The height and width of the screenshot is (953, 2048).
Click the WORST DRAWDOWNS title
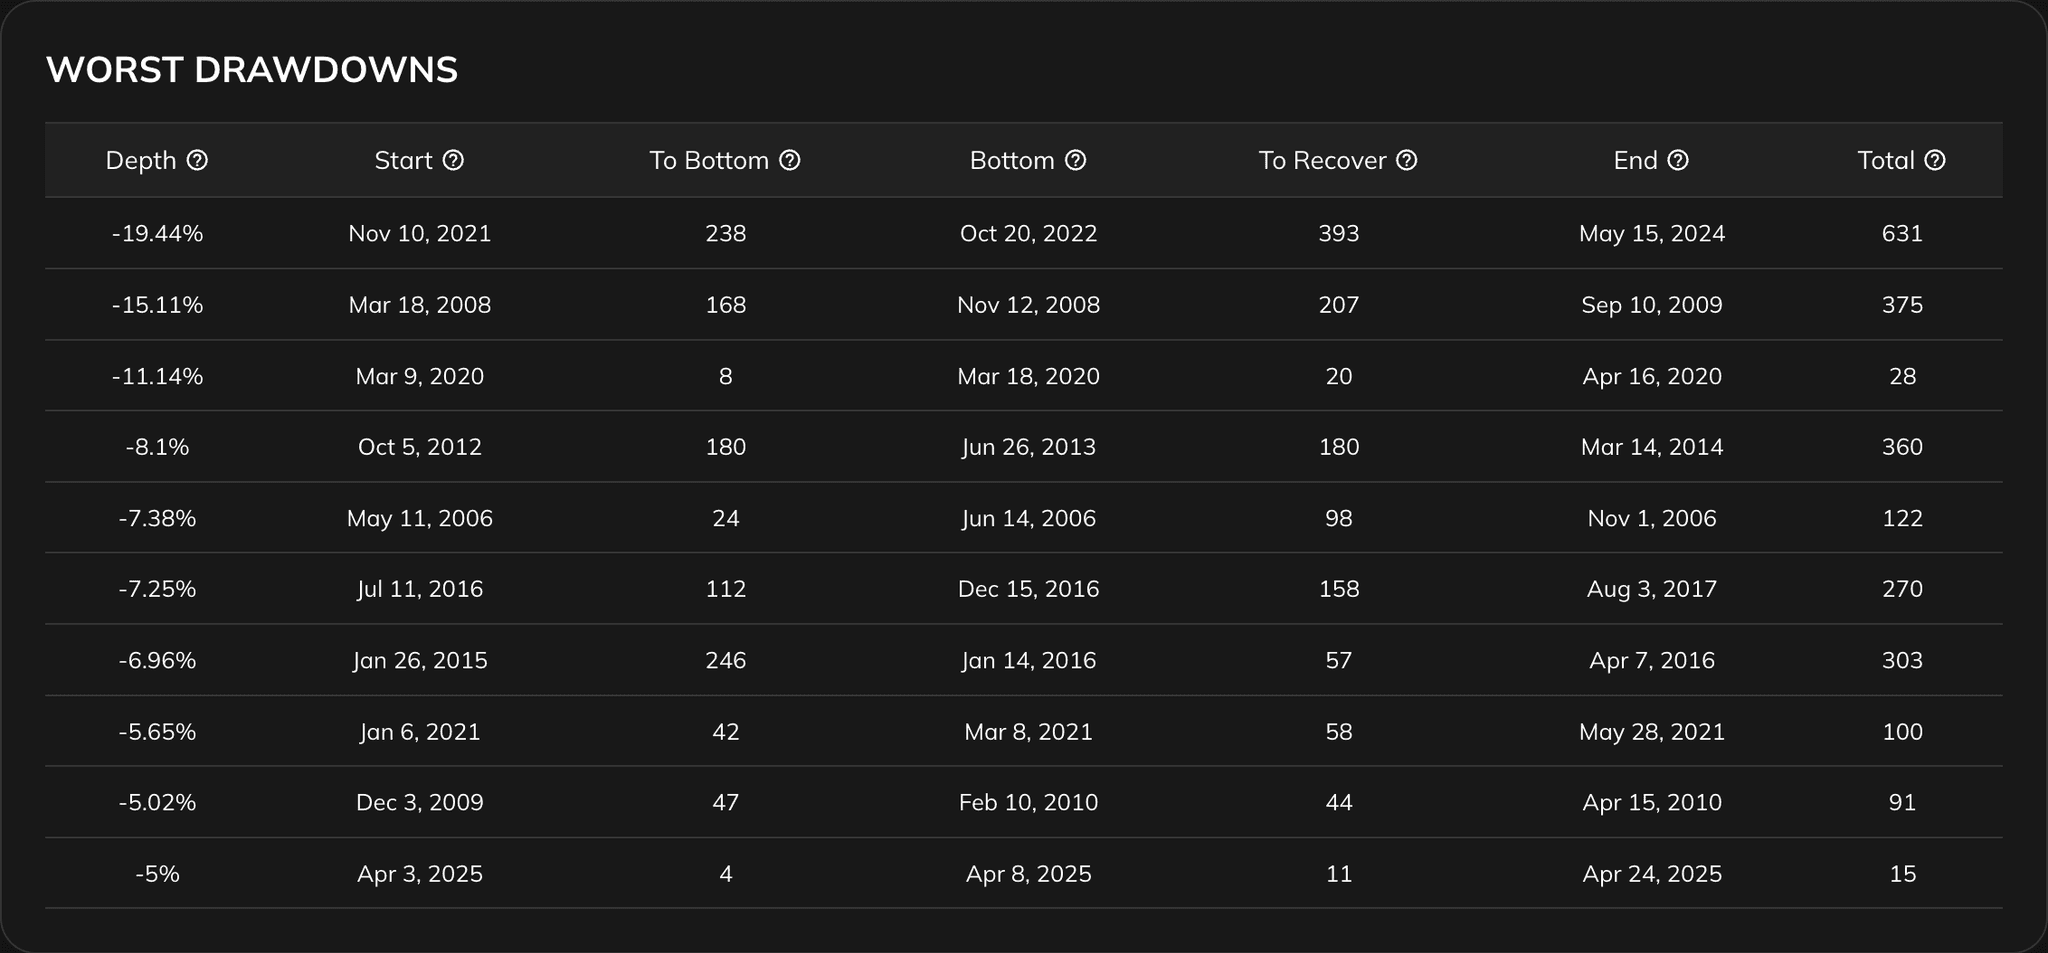[x=253, y=69]
